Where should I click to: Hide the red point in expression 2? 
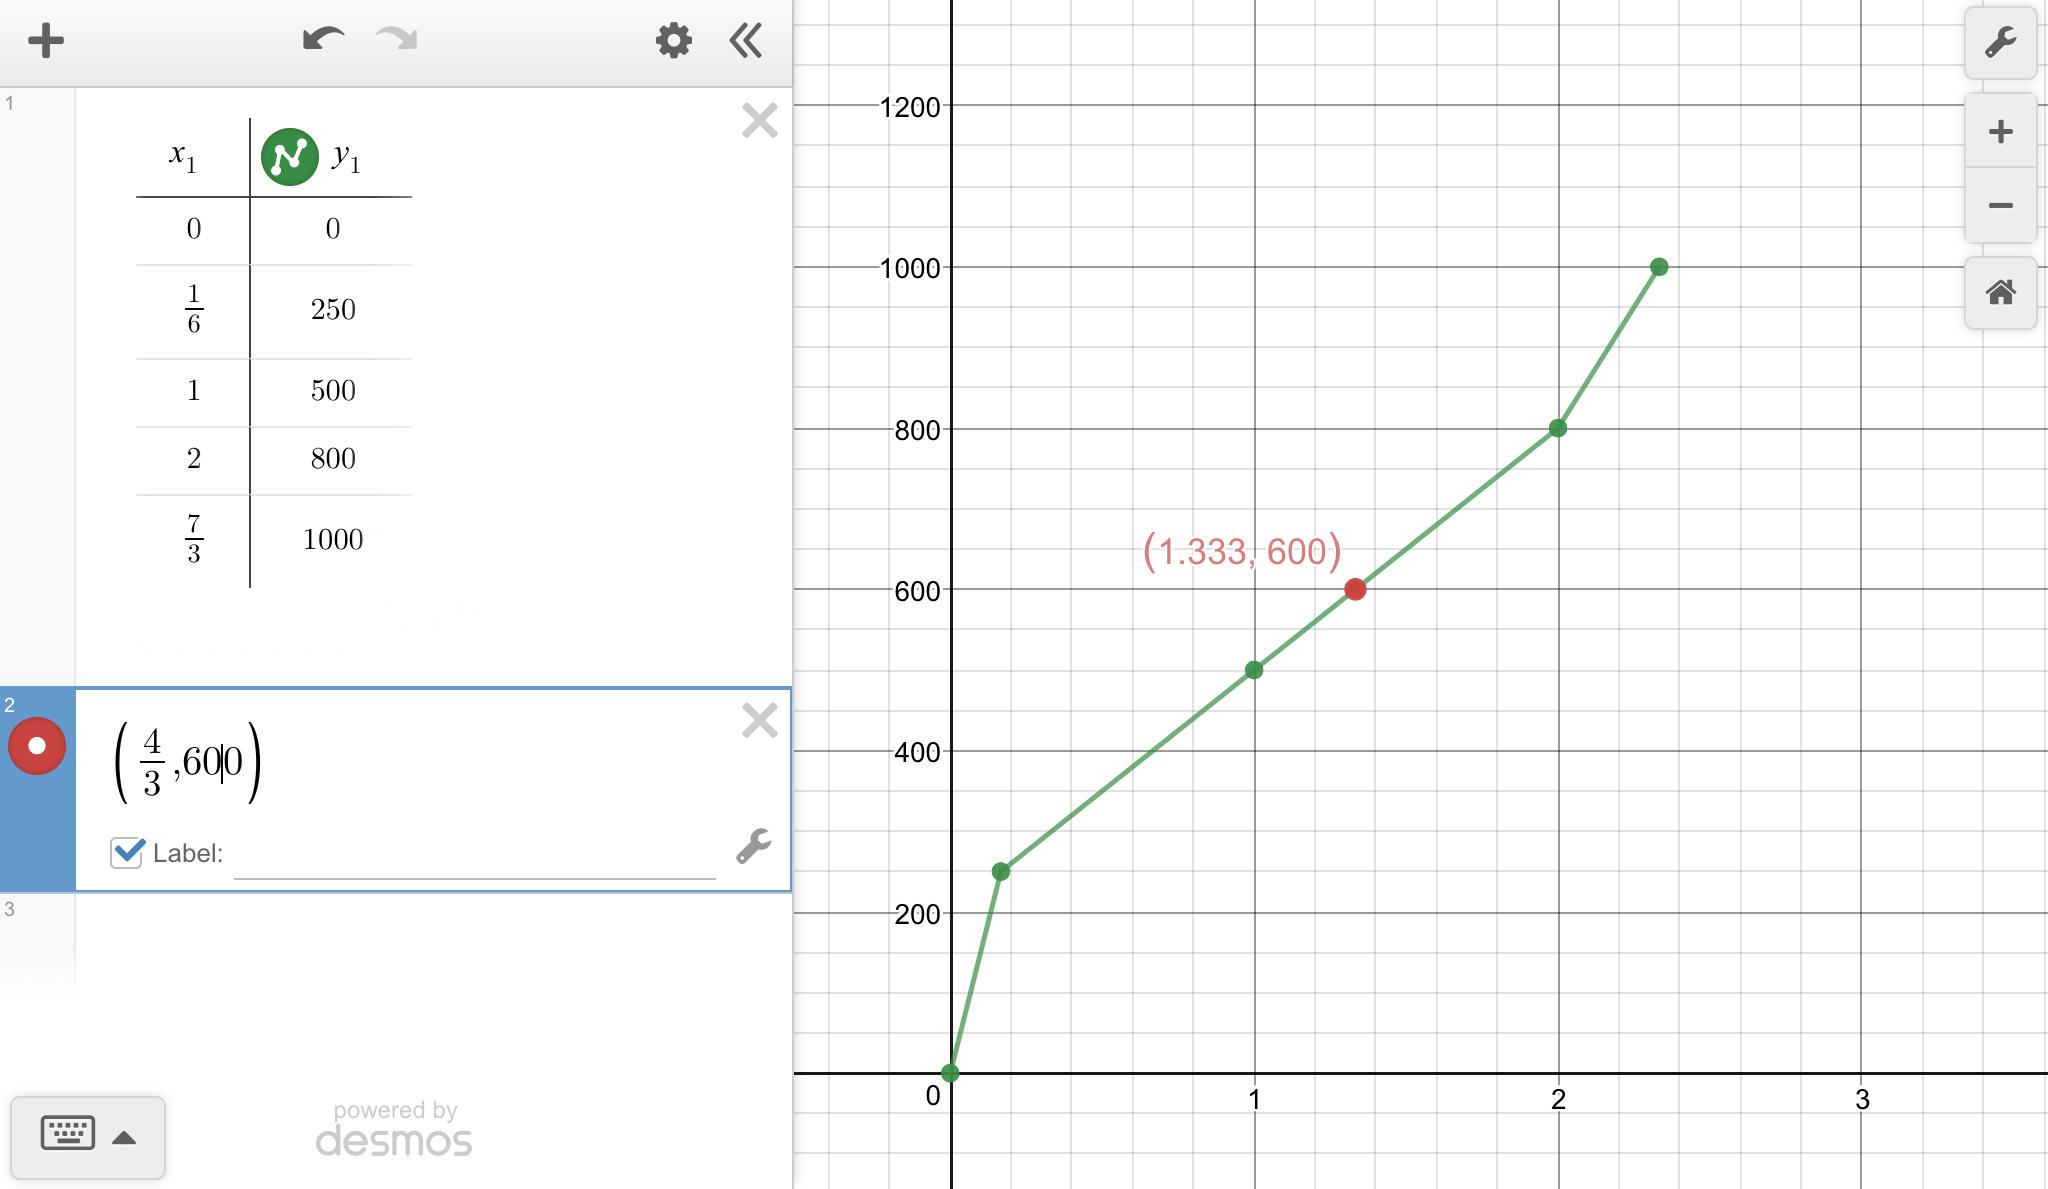[37, 746]
